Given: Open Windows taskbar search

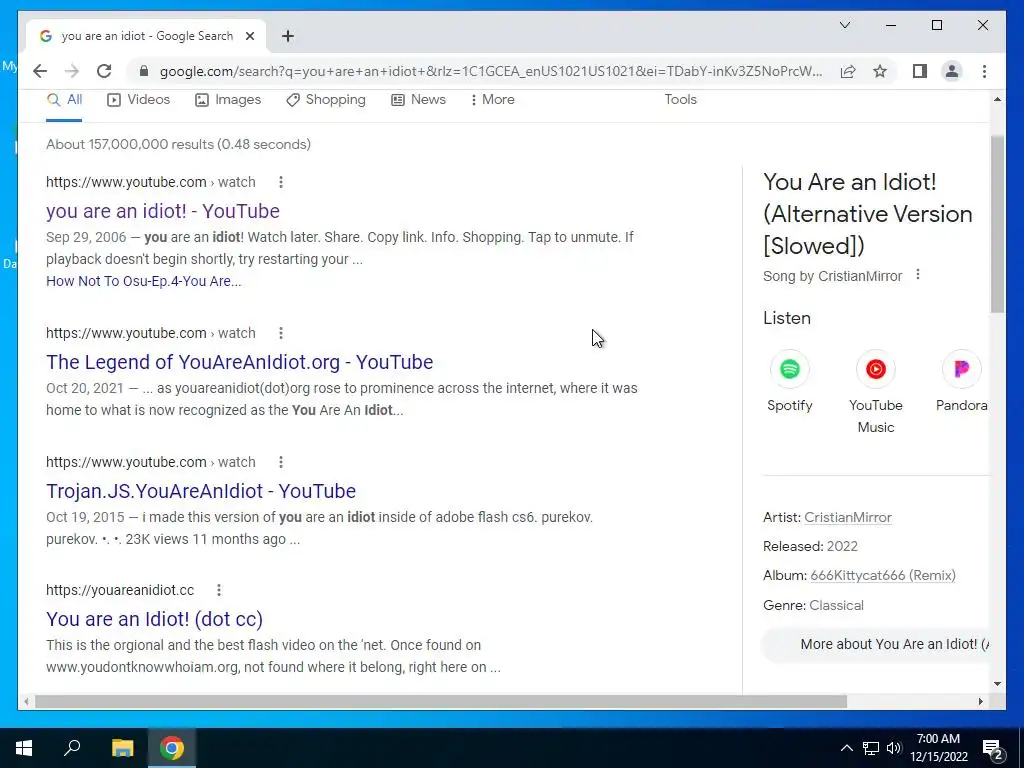Looking at the screenshot, I should 72,748.
